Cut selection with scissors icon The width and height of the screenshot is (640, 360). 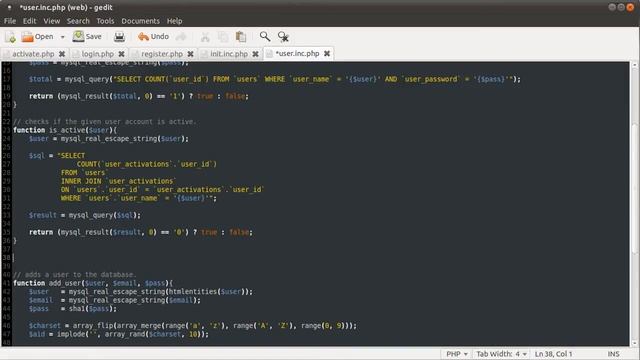[205, 37]
